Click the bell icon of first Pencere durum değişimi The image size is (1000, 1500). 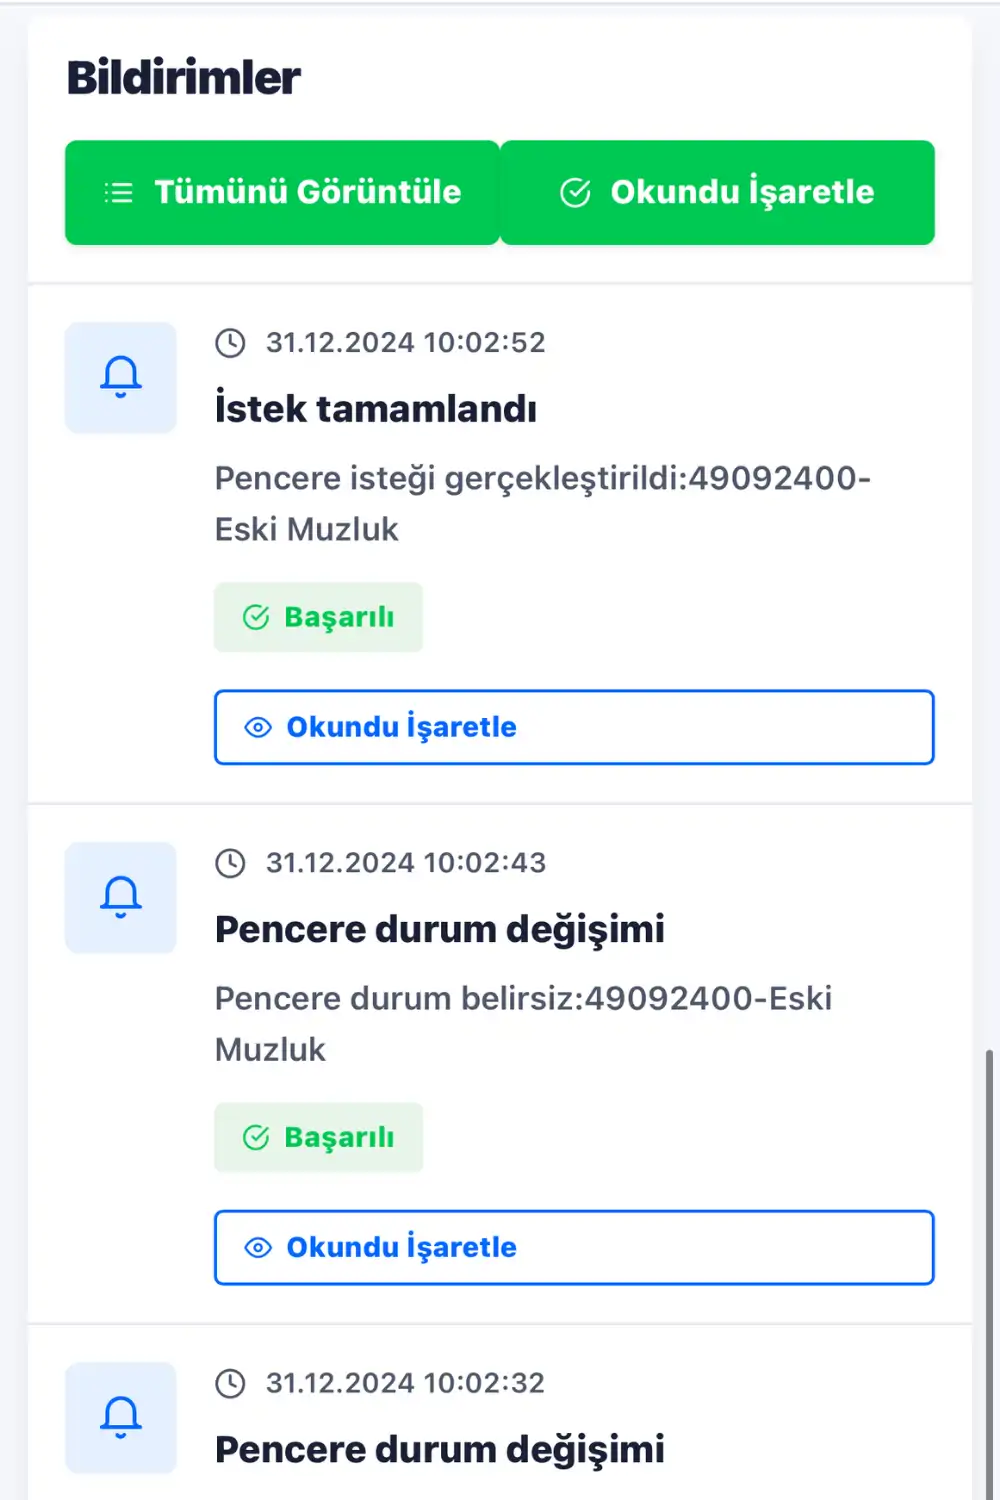click(120, 897)
